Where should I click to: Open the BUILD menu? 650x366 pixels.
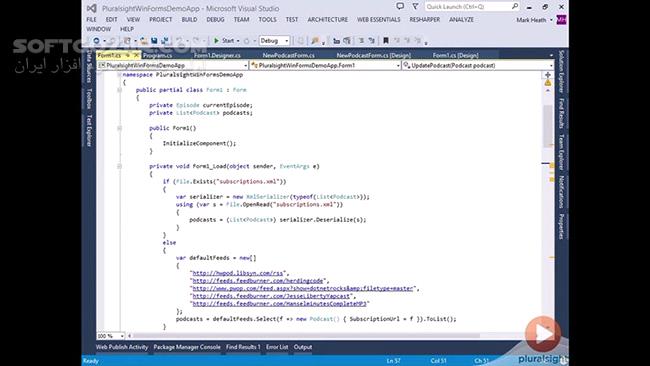(x=189, y=19)
